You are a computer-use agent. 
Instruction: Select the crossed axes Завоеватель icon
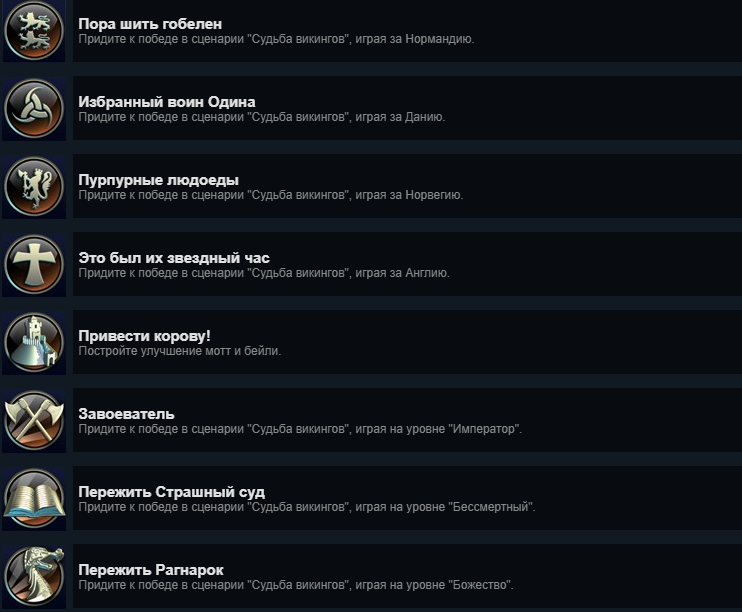[x=34, y=421]
